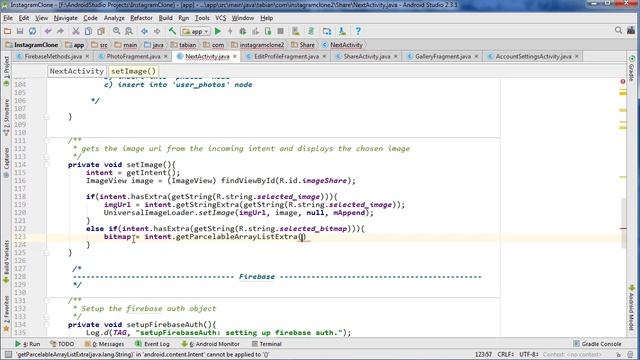This screenshot has height=360, width=640.
Task: Switch to the ShareActivity.java tab
Action: 367,56
